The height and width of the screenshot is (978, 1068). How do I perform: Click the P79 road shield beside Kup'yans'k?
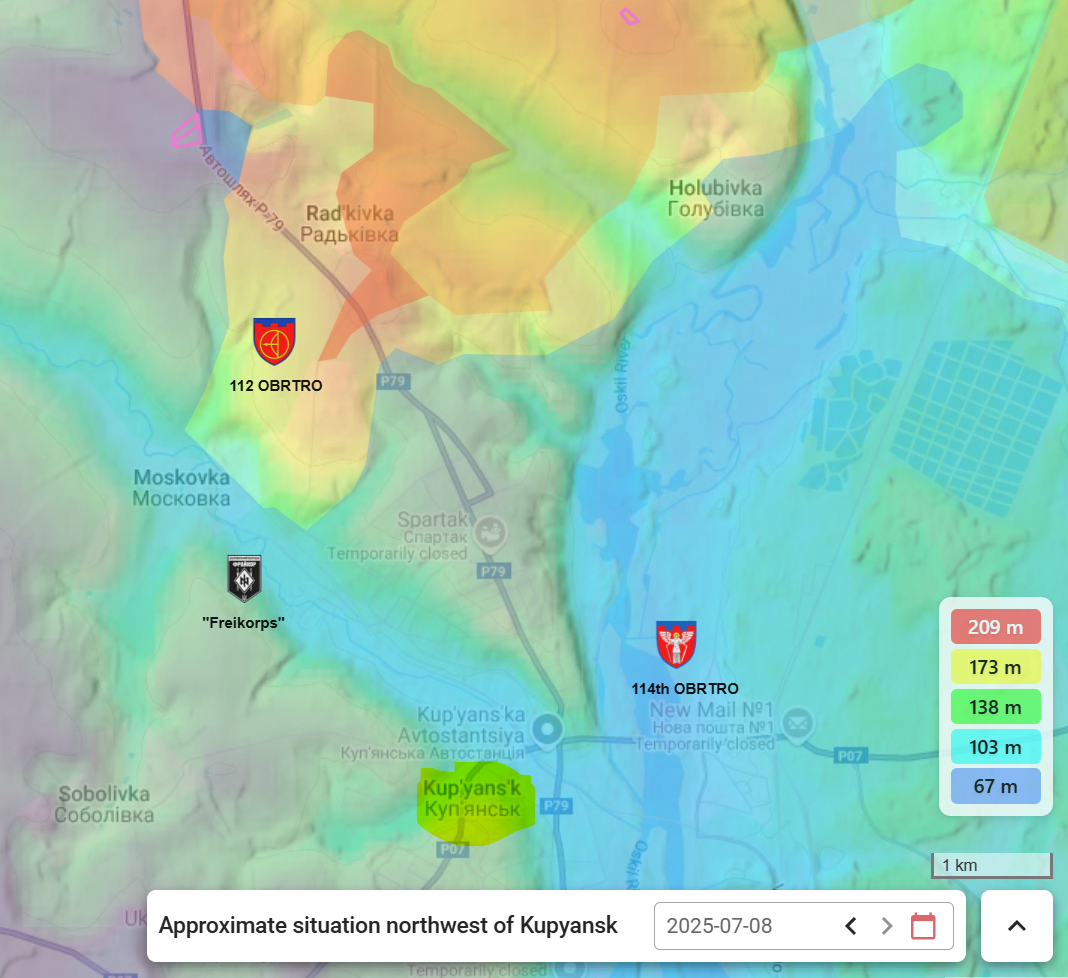556,806
